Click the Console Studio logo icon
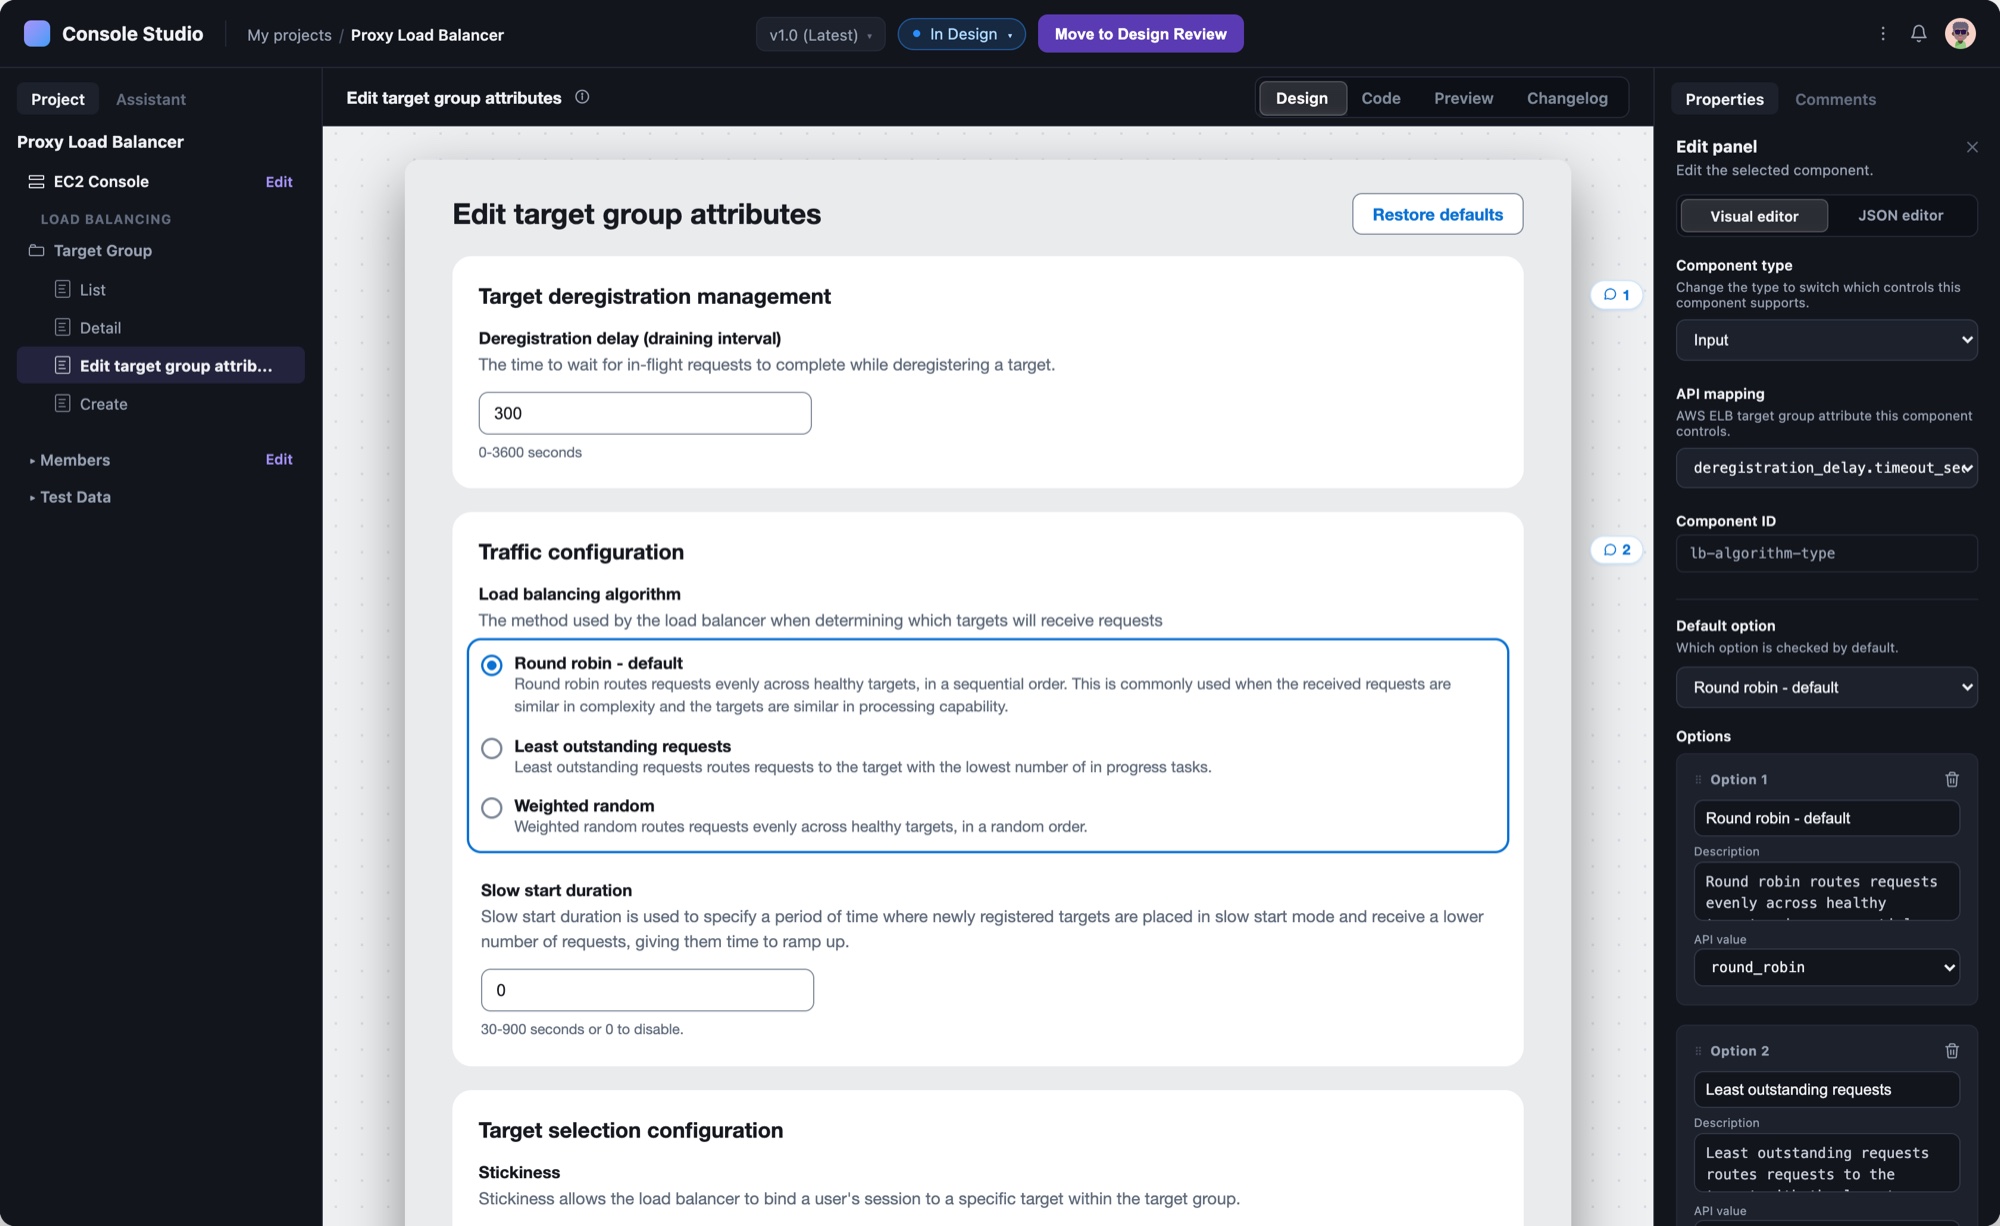Image resolution: width=2000 pixels, height=1226 pixels. click(x=37, y=34)
